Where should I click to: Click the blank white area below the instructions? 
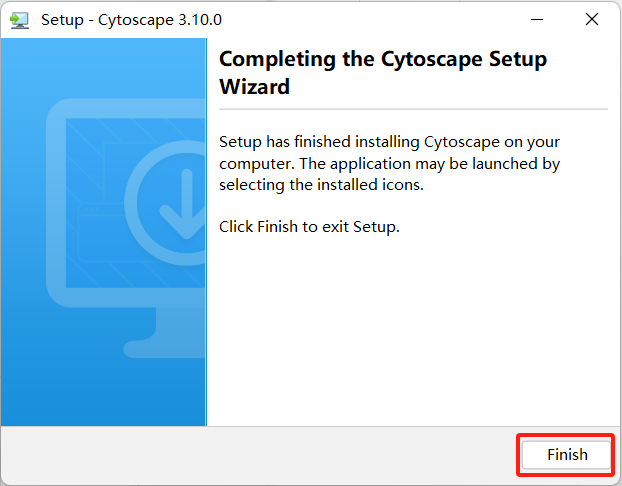click(412, 330)
